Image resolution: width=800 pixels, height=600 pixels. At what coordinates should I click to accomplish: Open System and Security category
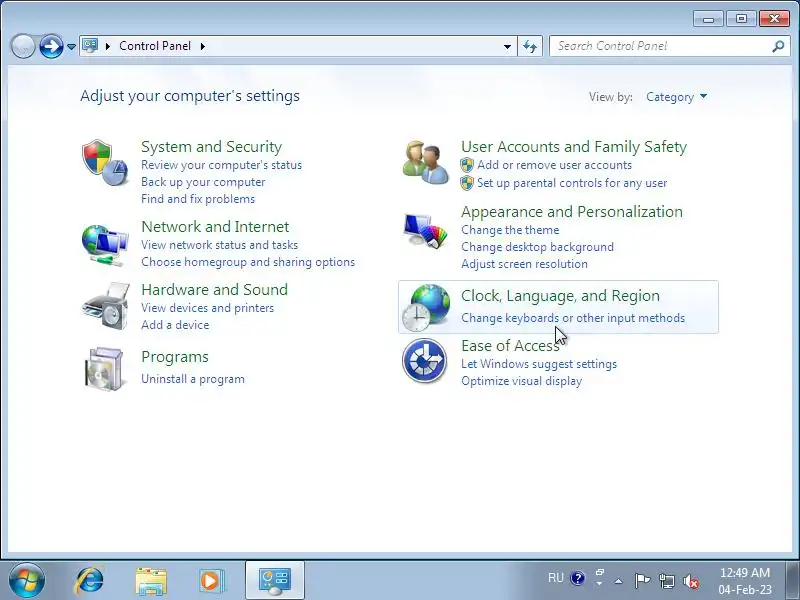click(x=211, y=147)
